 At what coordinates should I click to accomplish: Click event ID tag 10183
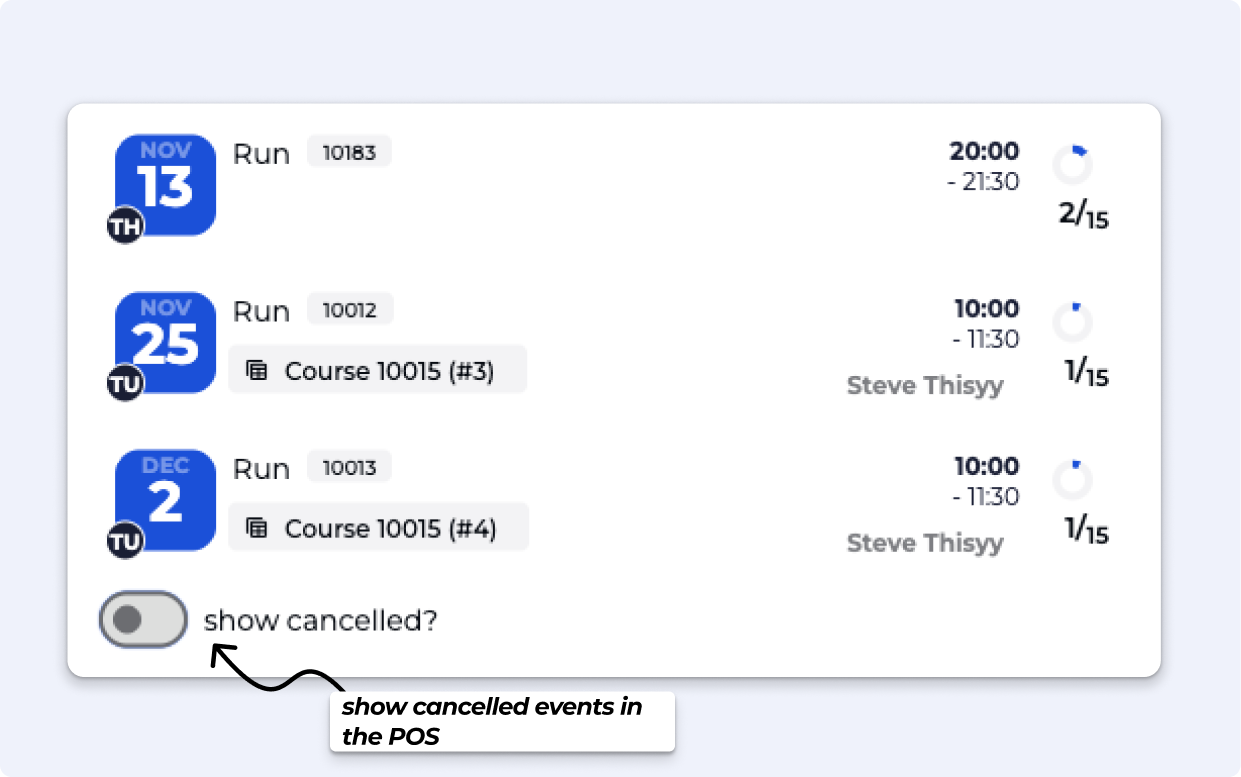click(x=349, y=153)
